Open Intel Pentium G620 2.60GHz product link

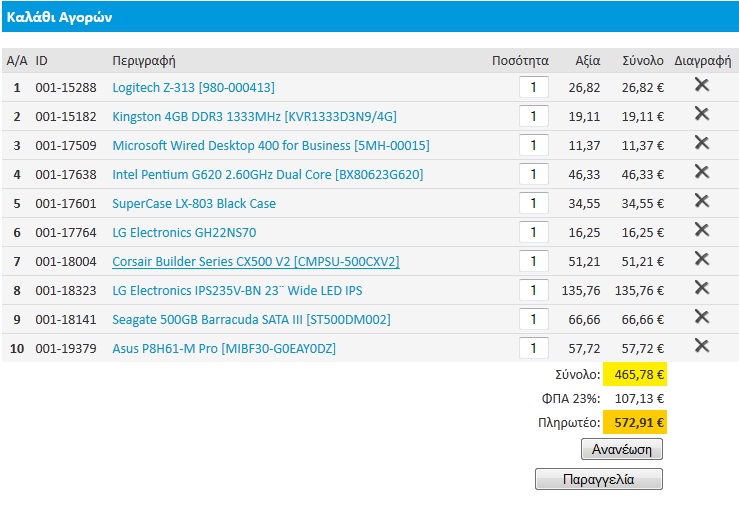click(x=268, y=174)
